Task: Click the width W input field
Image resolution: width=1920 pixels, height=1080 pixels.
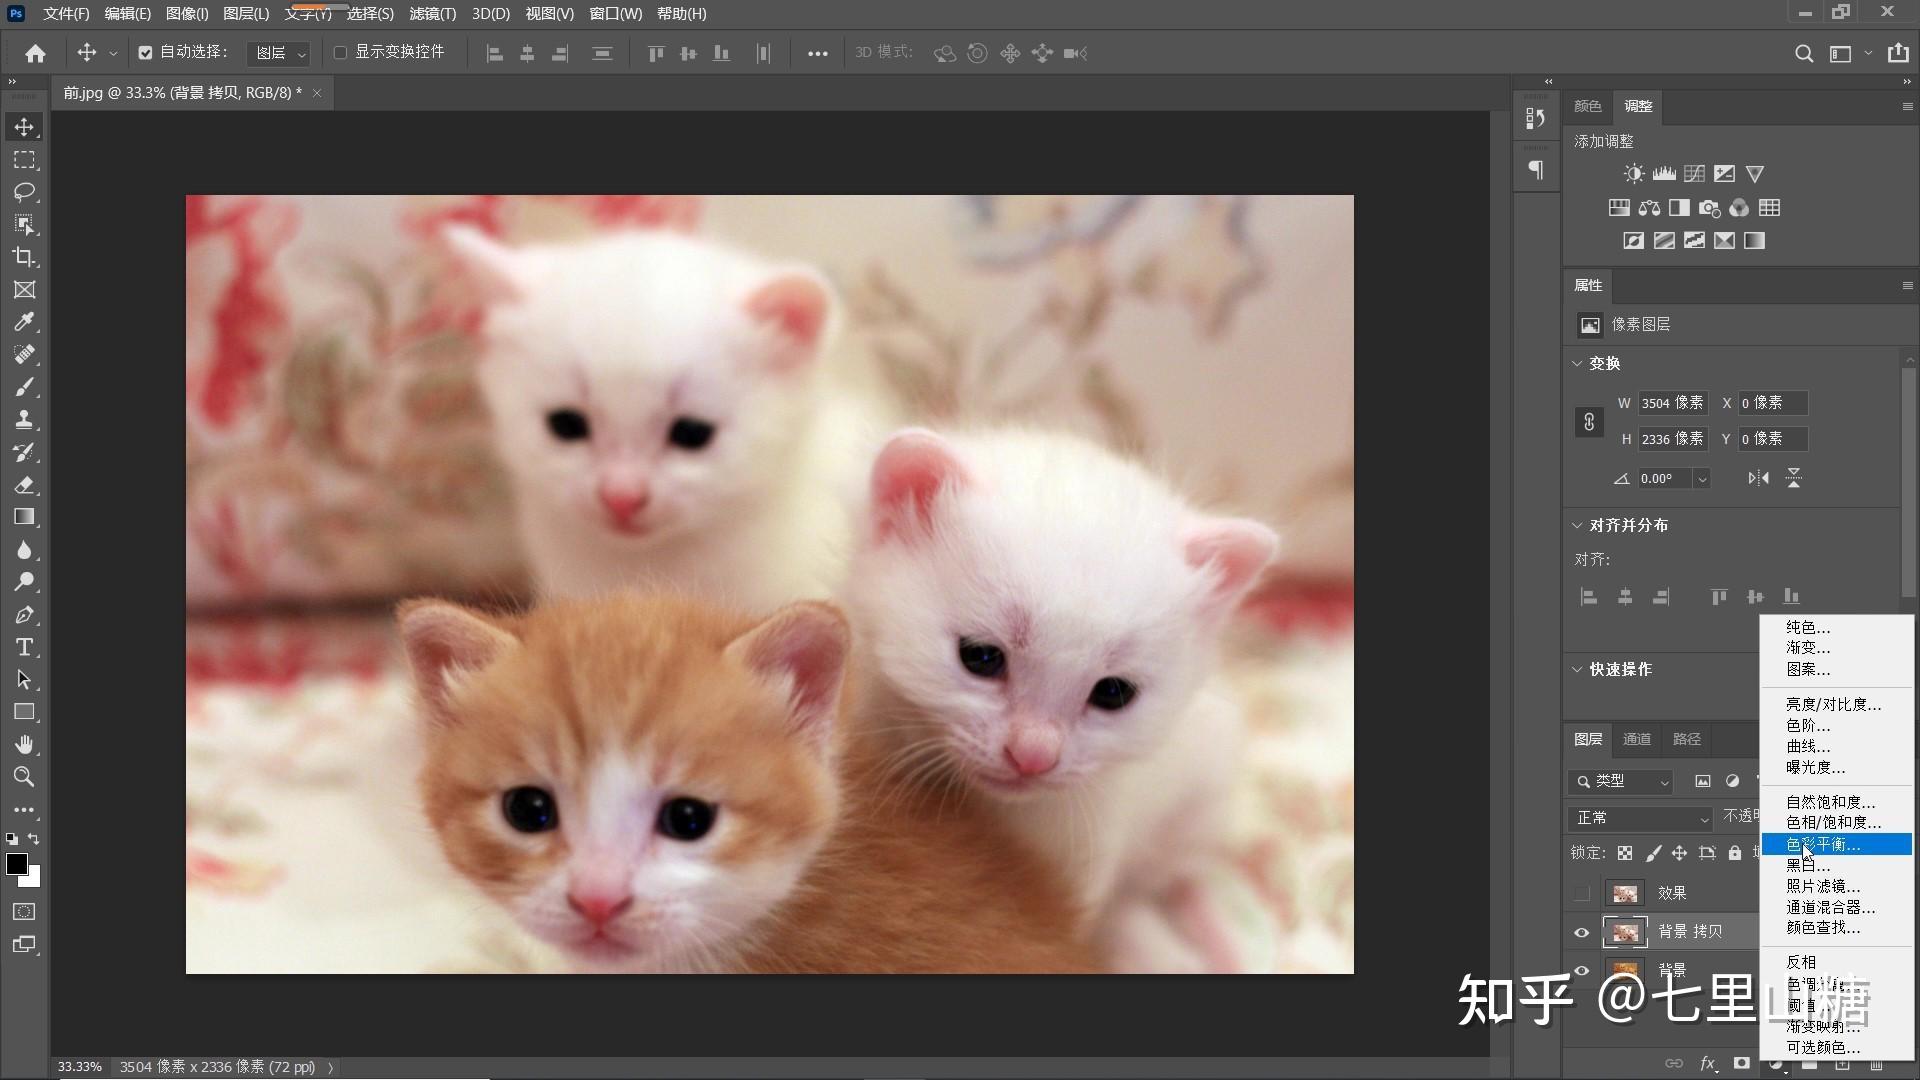Action: point(1672,403)
